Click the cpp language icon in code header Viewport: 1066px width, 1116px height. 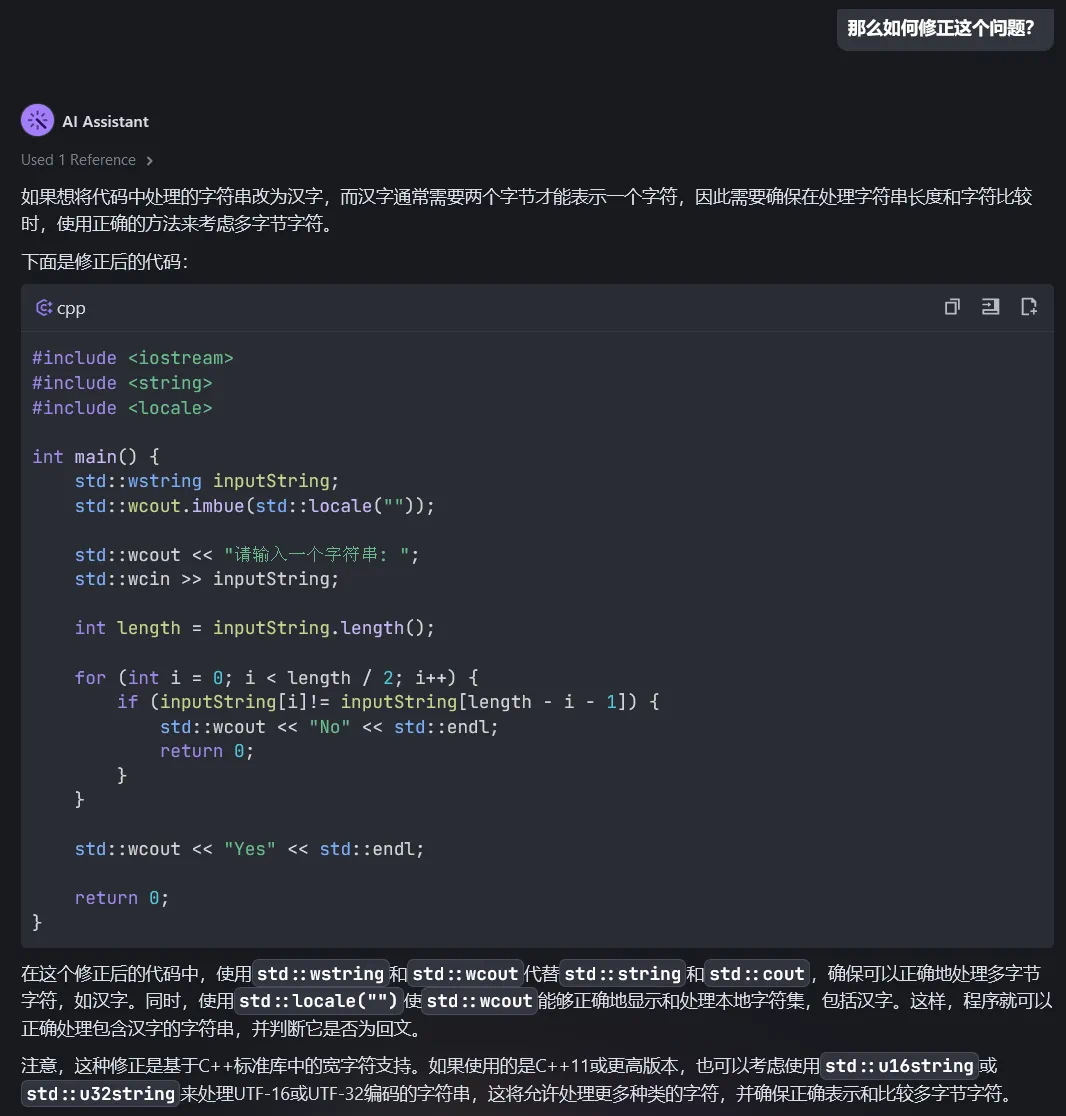(43, 308)
